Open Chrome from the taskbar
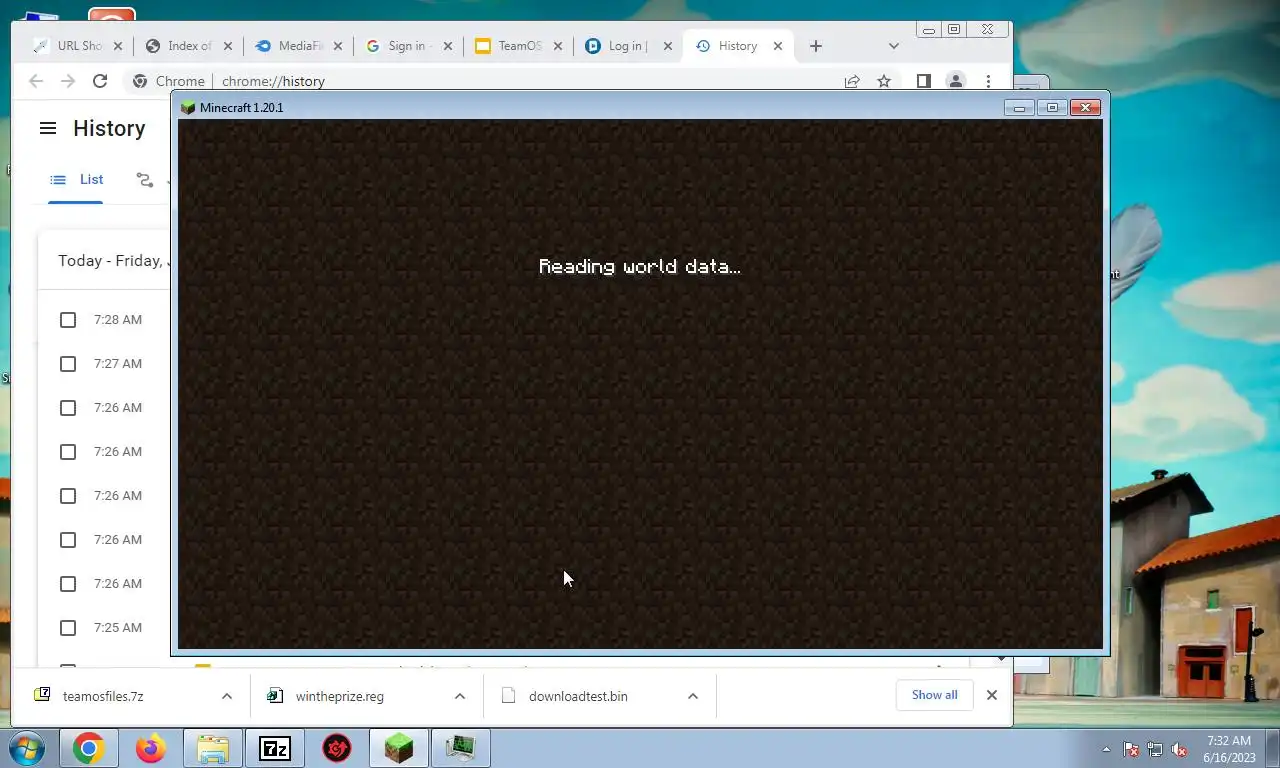This screenshot has width=1280, height=768. point(88,748)
